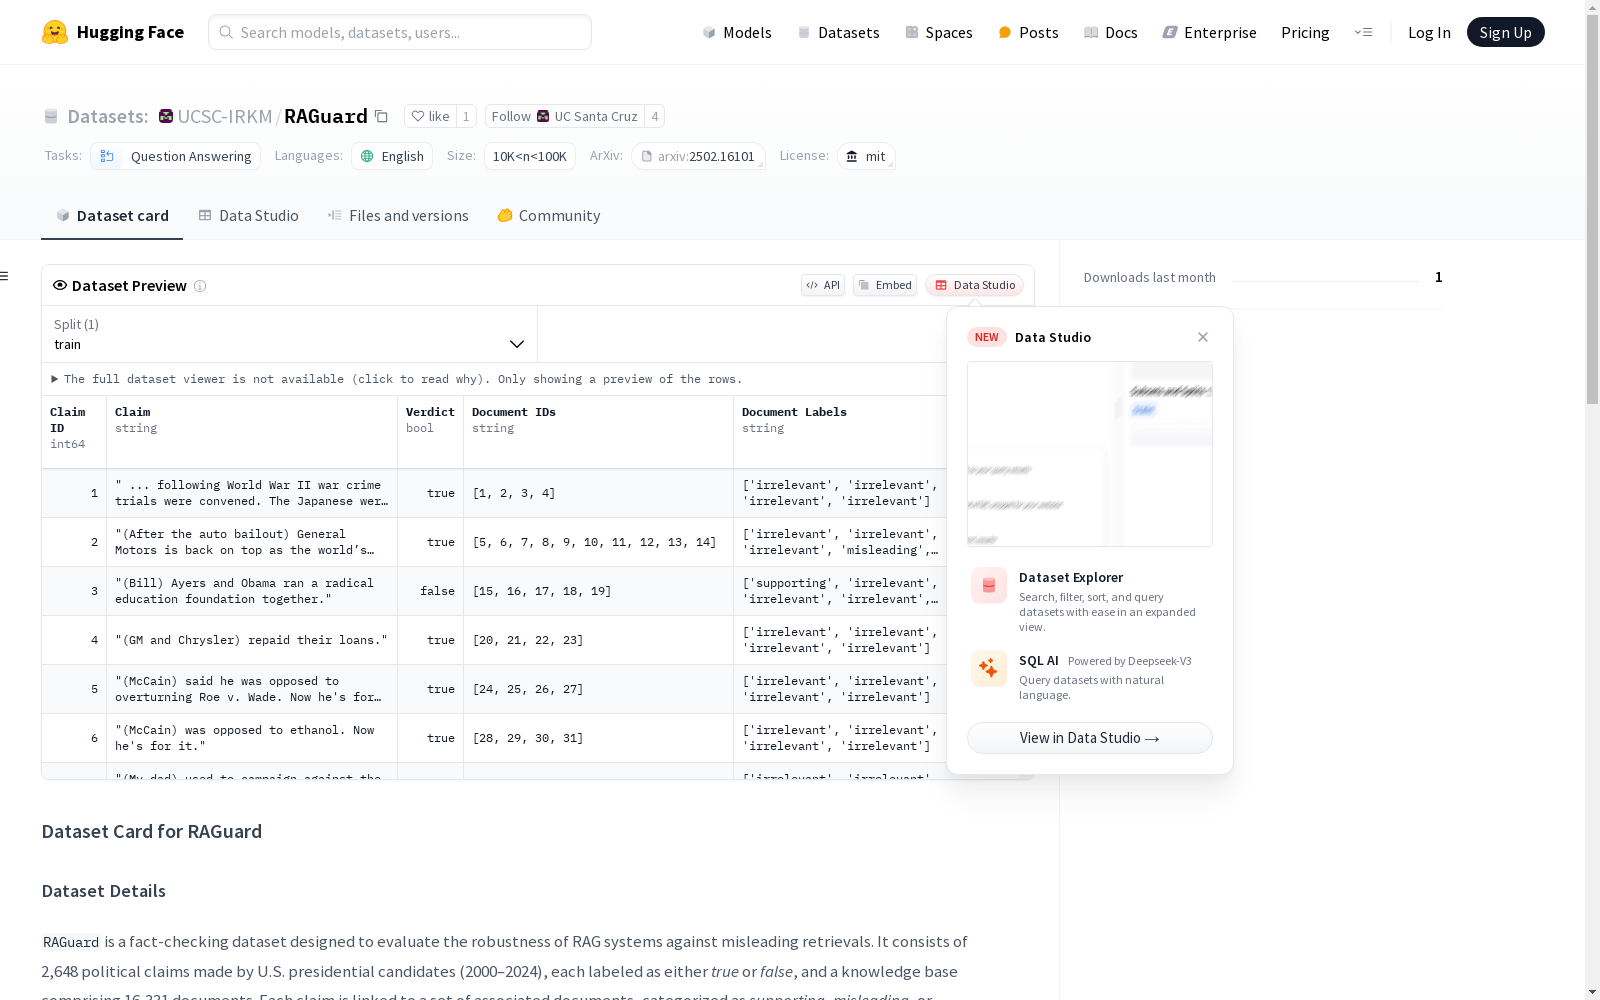
Task: Click the [24, 25, 26, 27] document IDs cell
Action: click(x=599, y=689)
